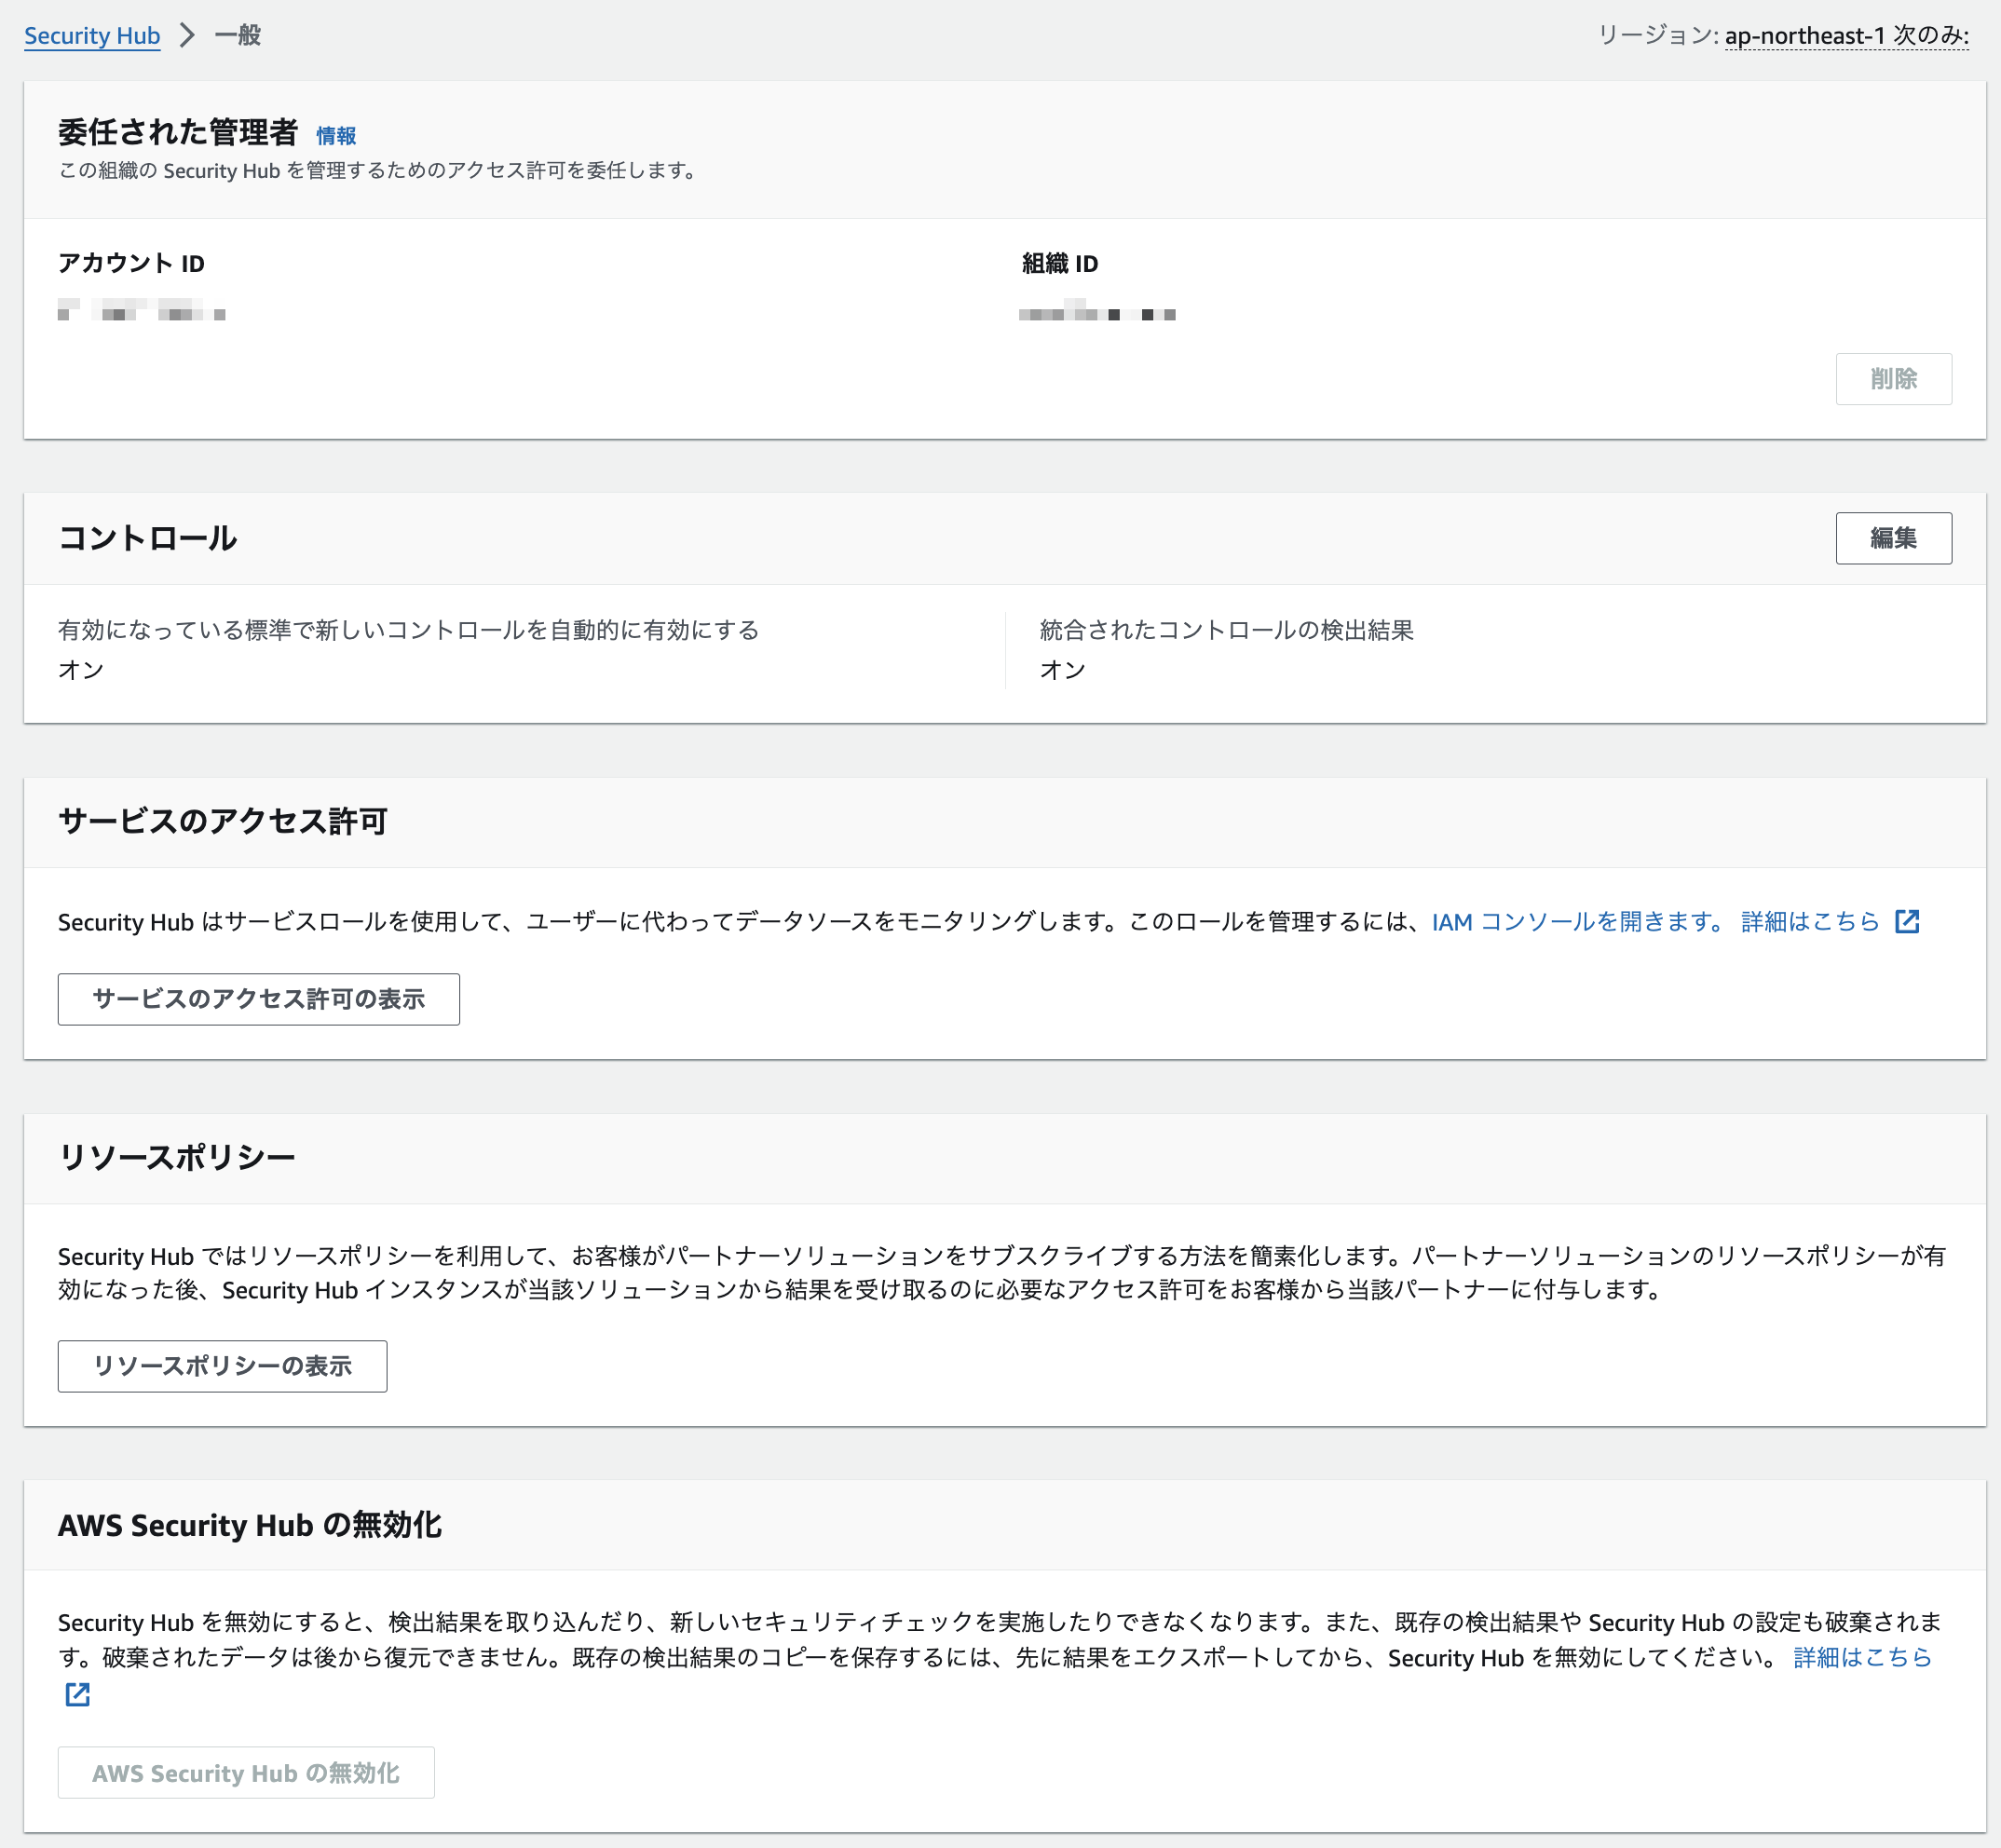Click the 一般 breadcrumb text
2001x1848 pixels.
238,36
